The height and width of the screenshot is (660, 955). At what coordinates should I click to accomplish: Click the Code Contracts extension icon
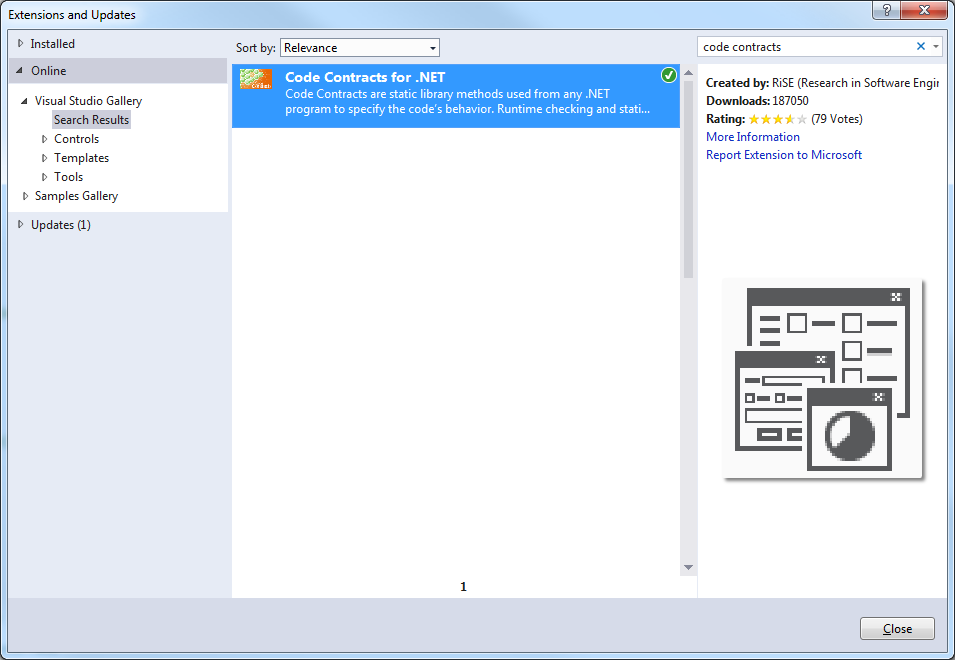click(x=256, y=80)
